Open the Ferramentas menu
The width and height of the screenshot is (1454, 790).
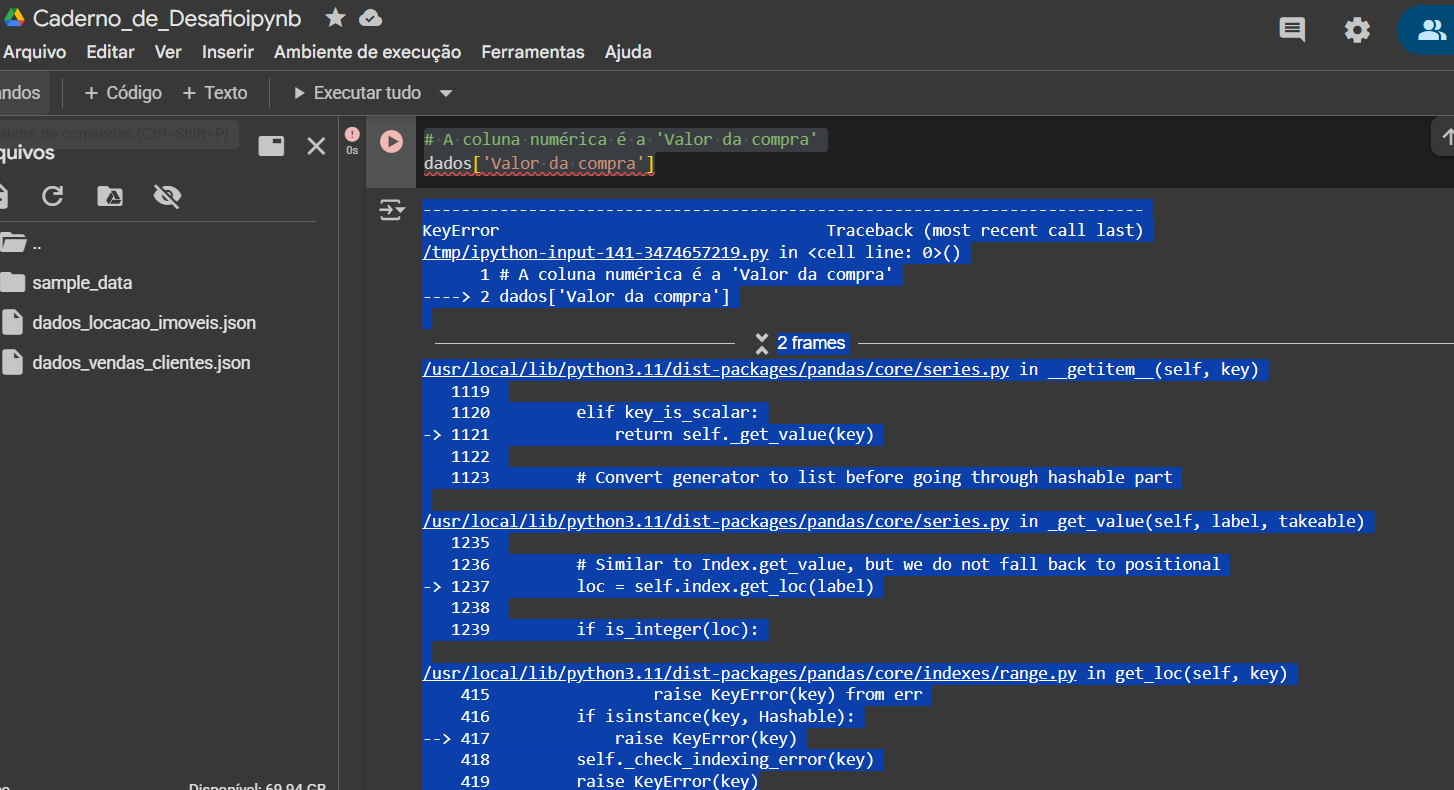coord(532,52)
